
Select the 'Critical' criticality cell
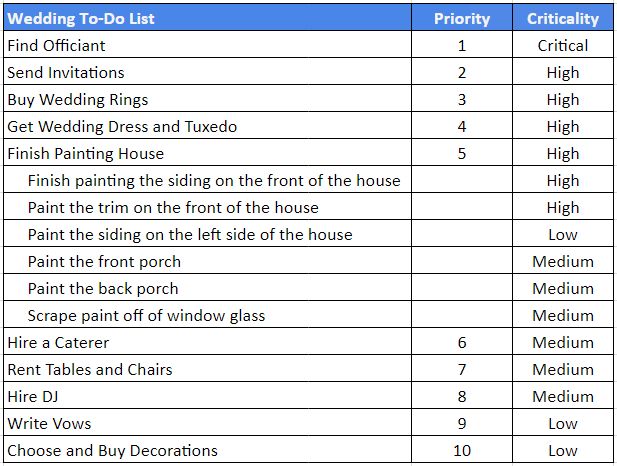(x=563, y=45)
